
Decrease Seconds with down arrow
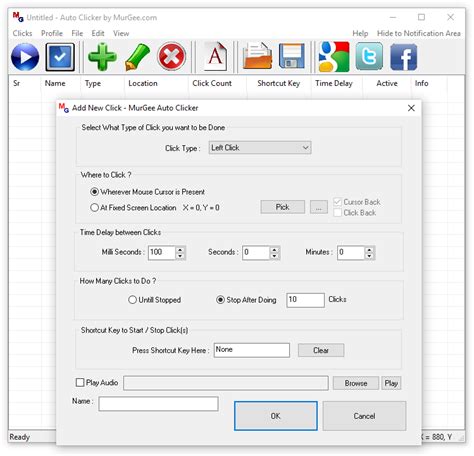(x=274, y=256)
